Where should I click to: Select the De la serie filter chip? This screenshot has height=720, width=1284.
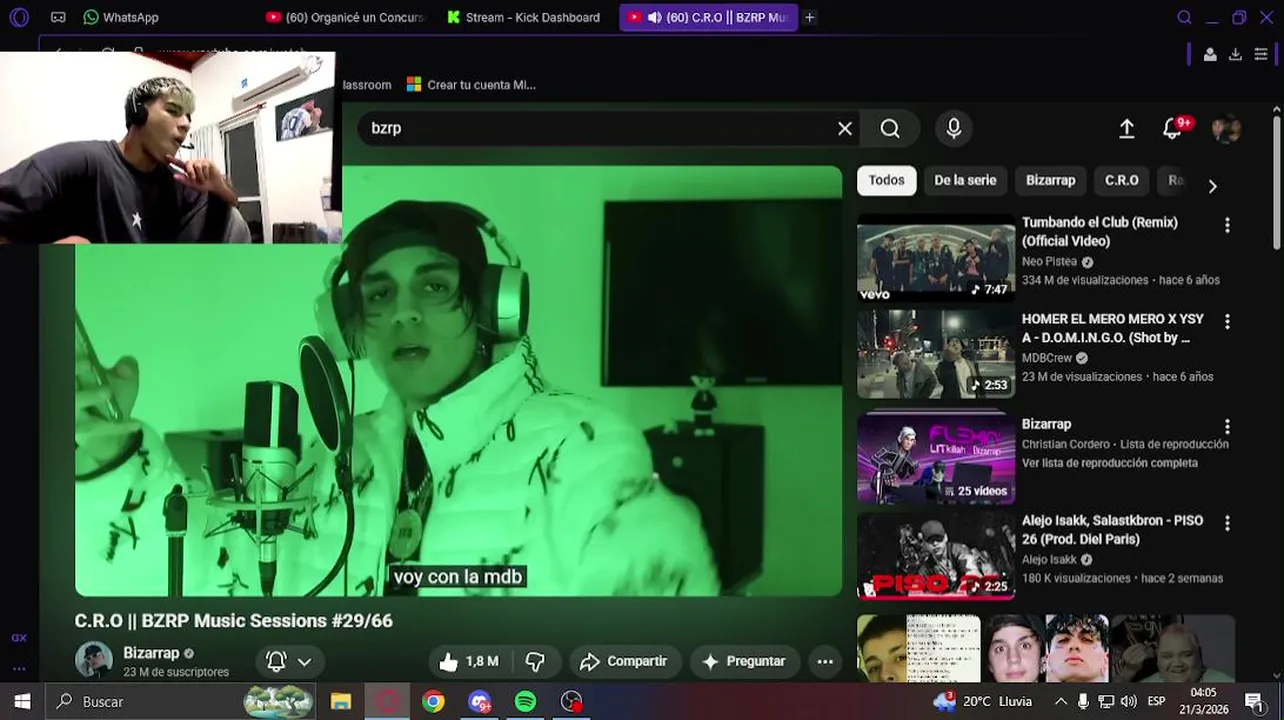[965, 180]
